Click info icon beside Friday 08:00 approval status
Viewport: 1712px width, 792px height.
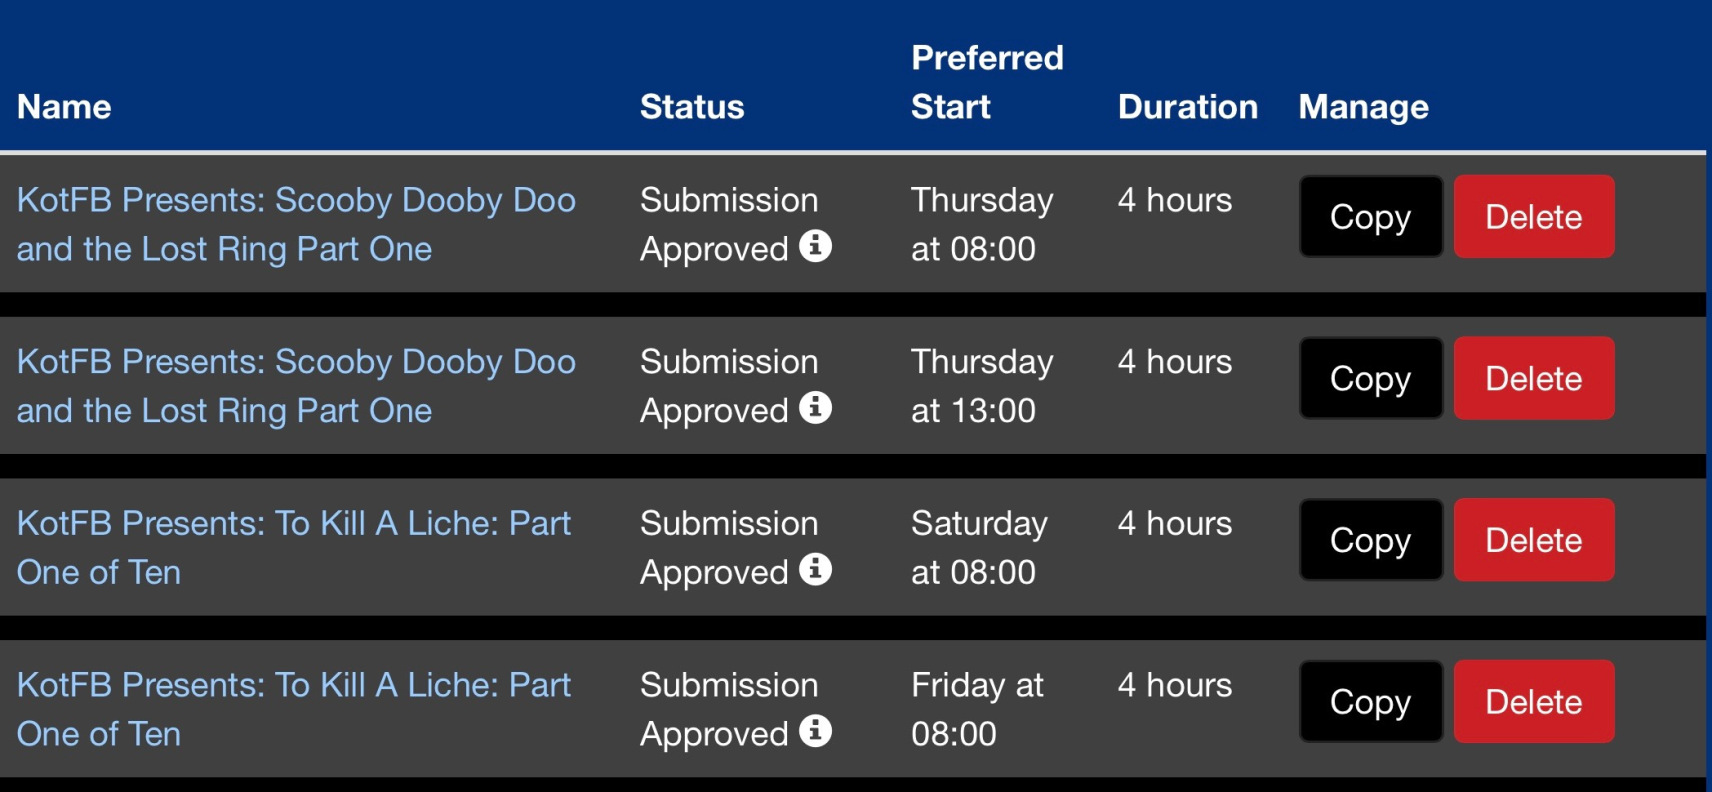[x=815, y=731]
